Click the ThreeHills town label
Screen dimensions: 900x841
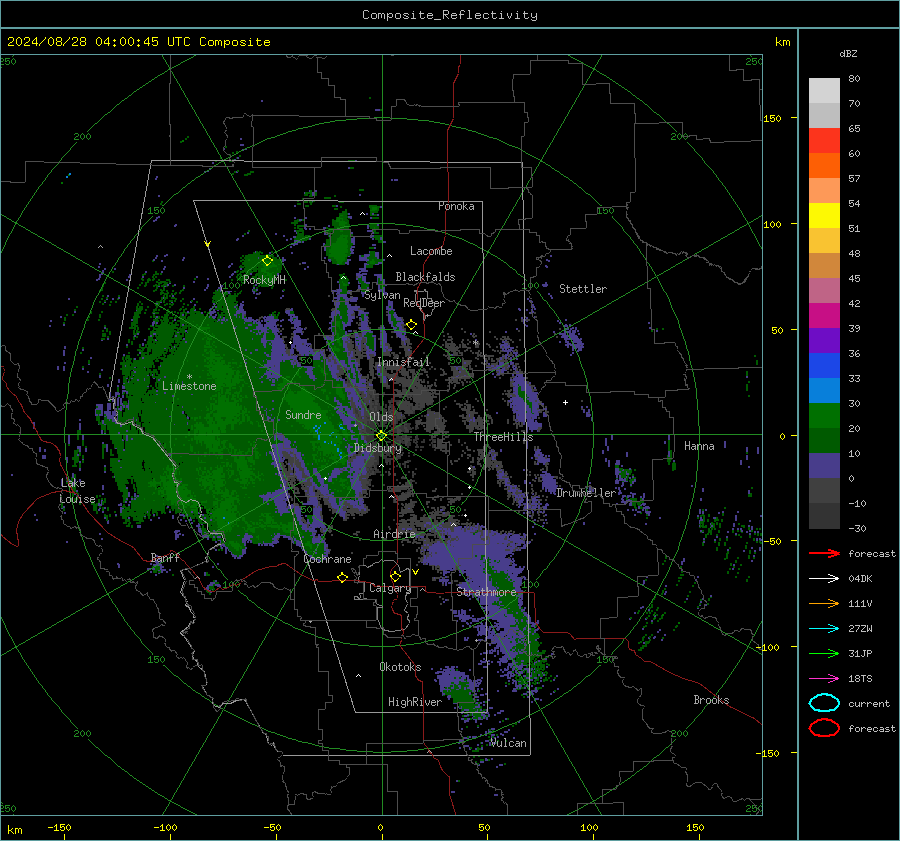[503, 437]
